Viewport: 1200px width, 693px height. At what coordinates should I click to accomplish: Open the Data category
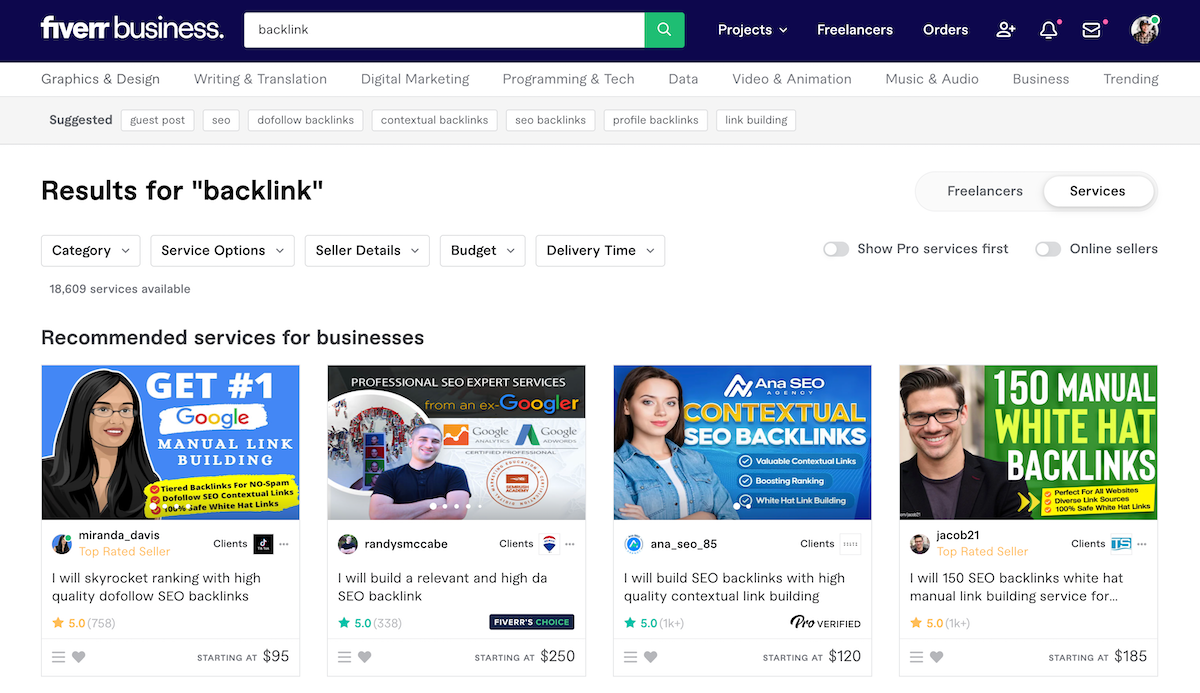(x=683, y=79)
